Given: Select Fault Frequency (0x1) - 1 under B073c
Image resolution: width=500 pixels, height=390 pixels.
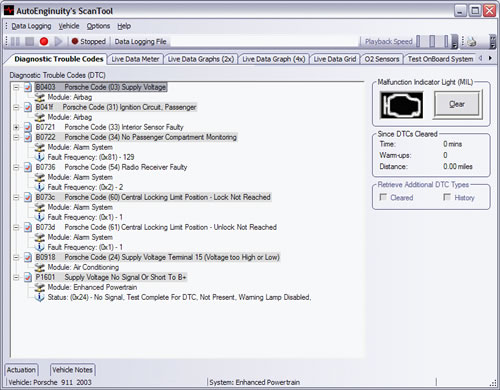Looking at the screenshot, I should tap(85, 217).
